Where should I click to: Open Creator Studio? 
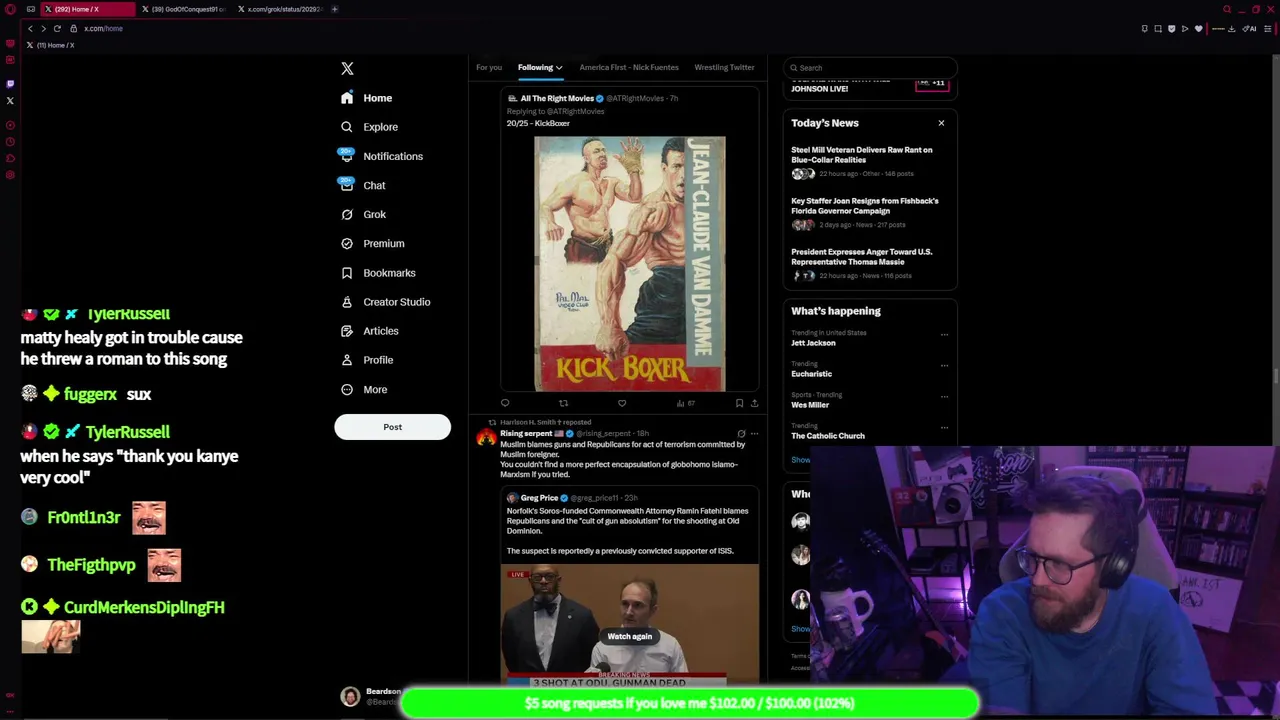(x=385, y=301)
